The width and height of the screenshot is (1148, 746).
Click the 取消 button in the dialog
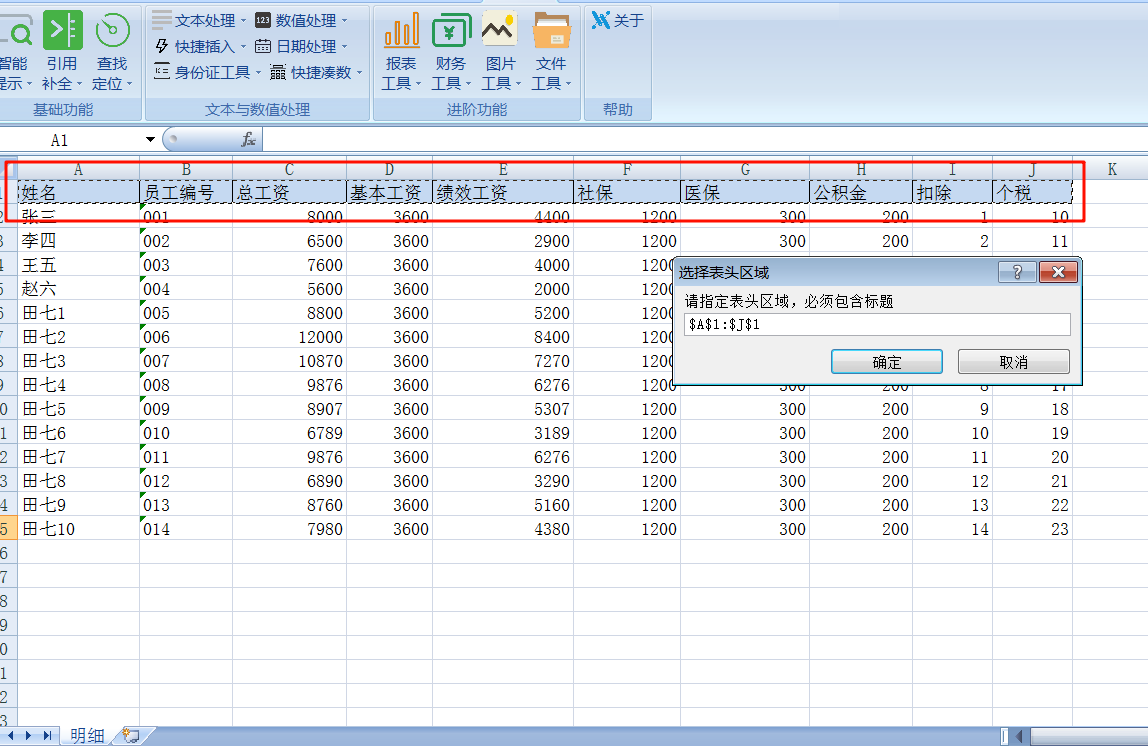click(1013, 362)
